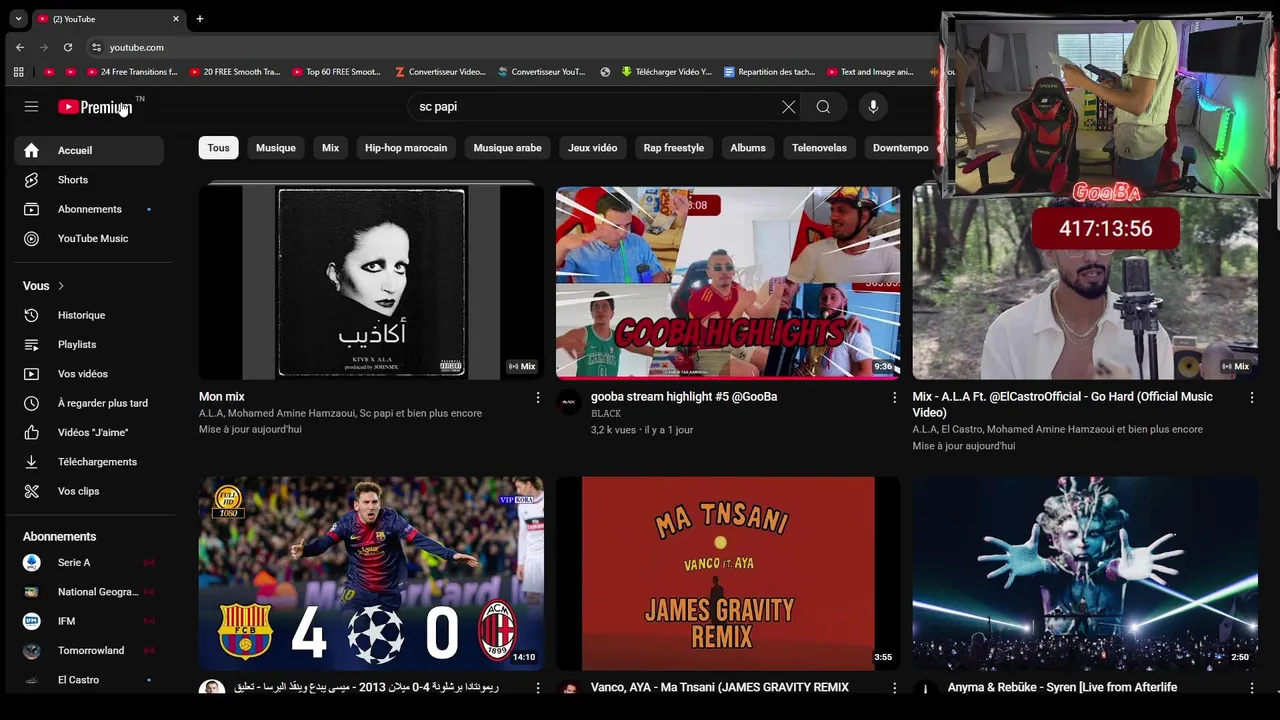This screenshot has width=1280, height=720.
Task: Open Téléchargements in the sidebar
Action: point(89,461)
